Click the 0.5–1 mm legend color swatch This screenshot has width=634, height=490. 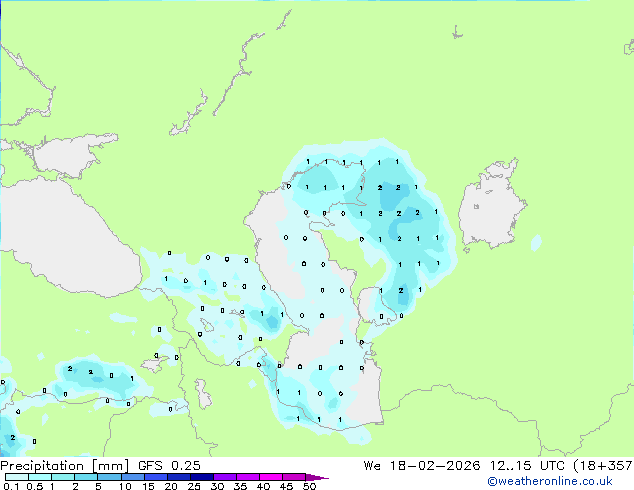point(40,477)
